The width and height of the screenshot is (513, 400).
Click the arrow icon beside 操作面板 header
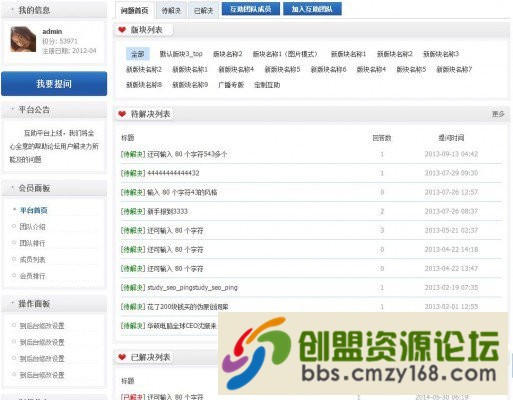(12, 303)
